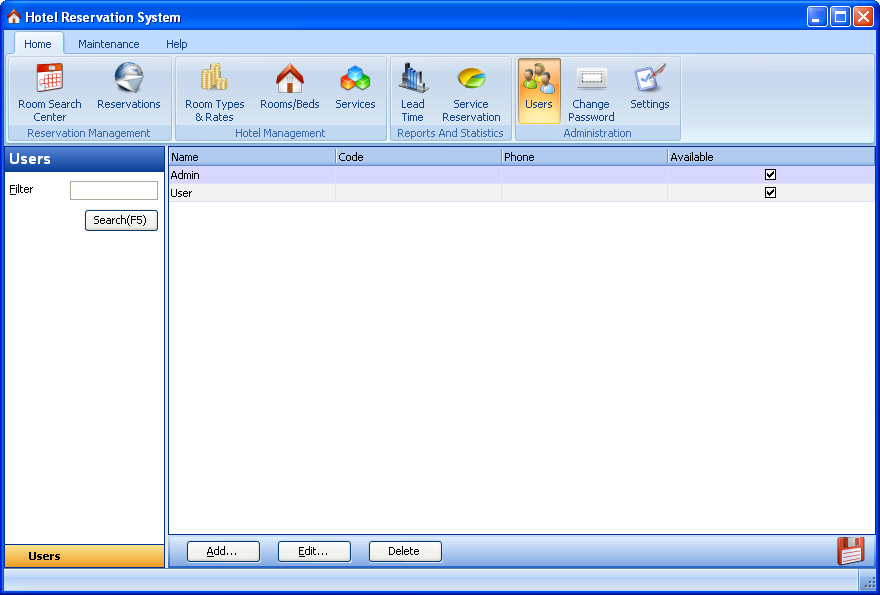Toggle the Available checkbox for User
The height and width of the screenshot is (595, 880).
(x=770, y=193)
